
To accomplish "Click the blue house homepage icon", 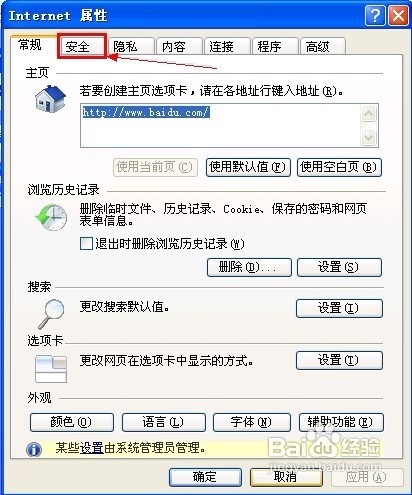I will [50, 99].
